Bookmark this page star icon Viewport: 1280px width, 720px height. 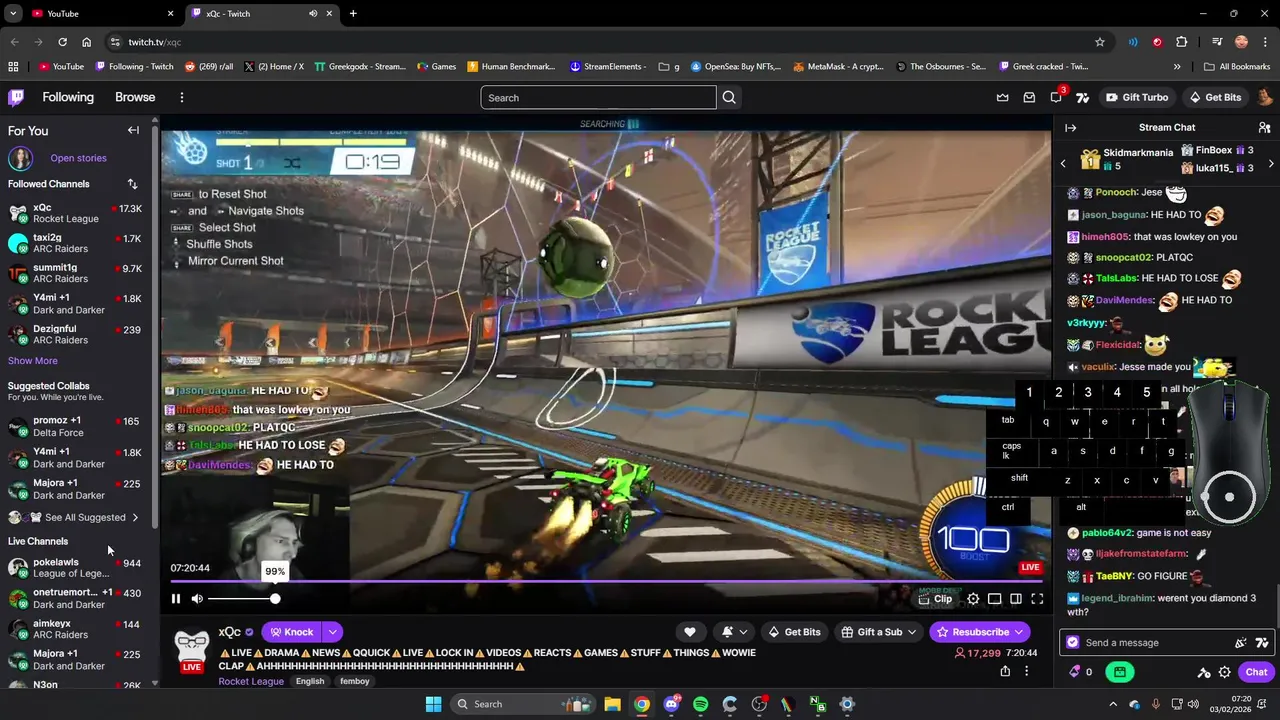[1100, 42]
